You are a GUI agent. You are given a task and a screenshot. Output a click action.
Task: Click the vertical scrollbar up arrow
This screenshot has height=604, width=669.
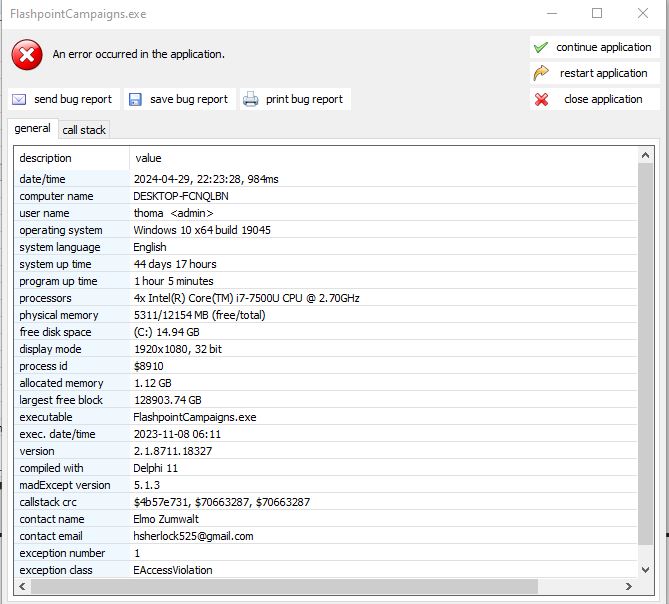point(646,155)
